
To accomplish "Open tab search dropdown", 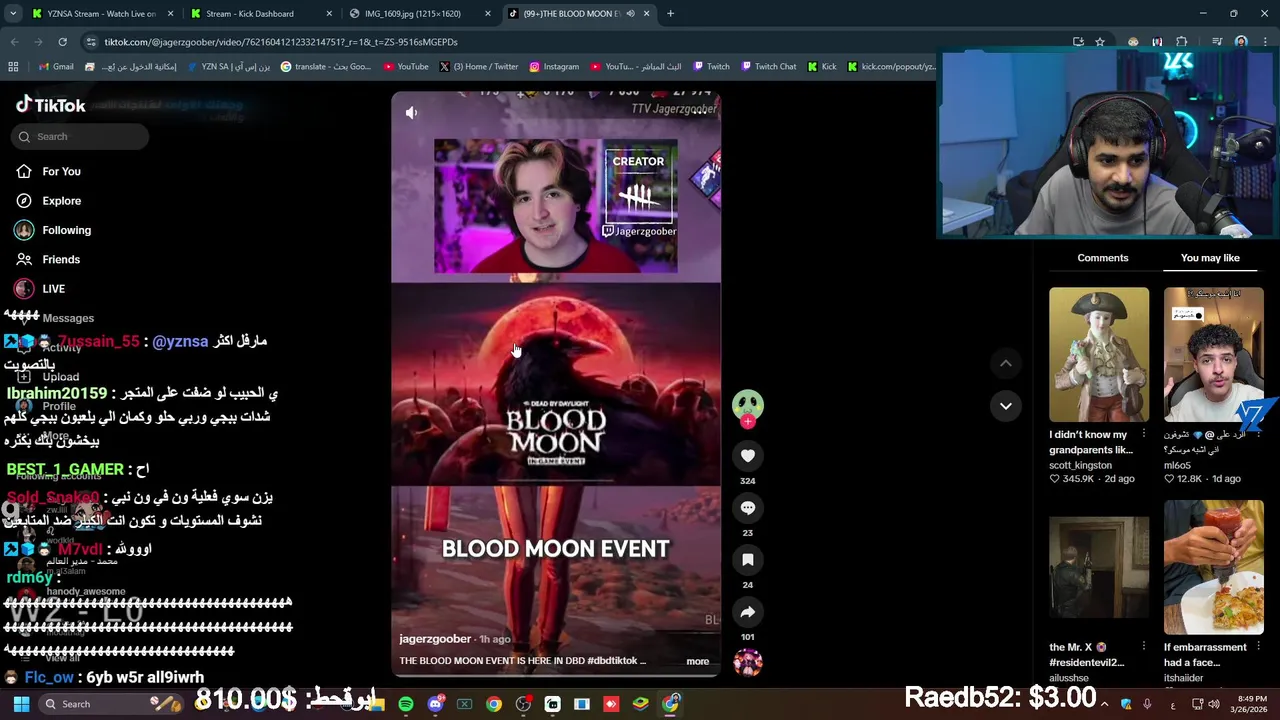I will coord(13,14).
